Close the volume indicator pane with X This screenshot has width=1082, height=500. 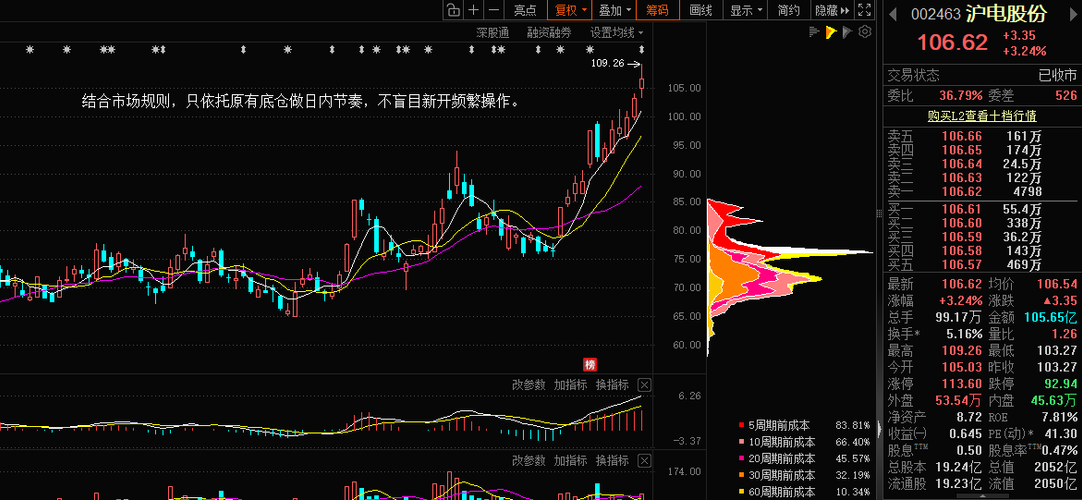pos(643,461)
